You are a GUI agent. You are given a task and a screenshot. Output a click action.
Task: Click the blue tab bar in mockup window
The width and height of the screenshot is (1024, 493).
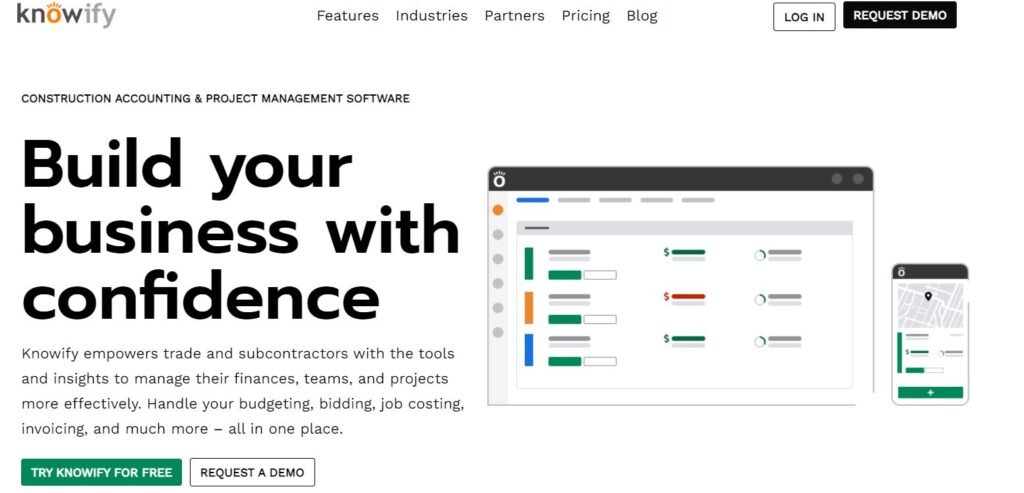[x=533, y=200]
